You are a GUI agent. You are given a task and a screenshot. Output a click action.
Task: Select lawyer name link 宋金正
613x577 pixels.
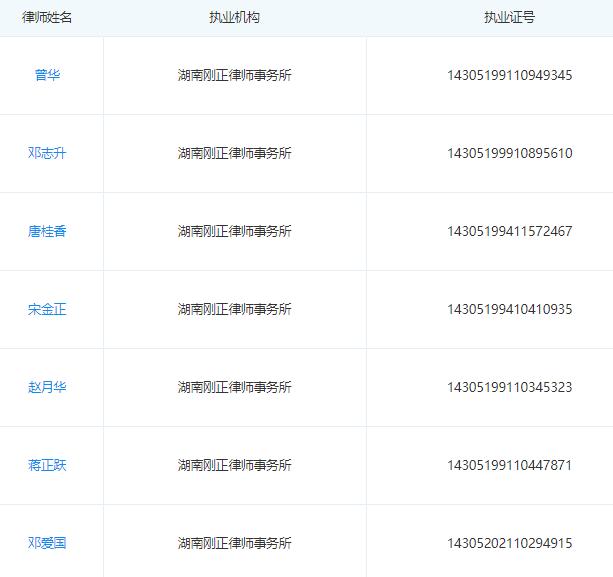47,309
